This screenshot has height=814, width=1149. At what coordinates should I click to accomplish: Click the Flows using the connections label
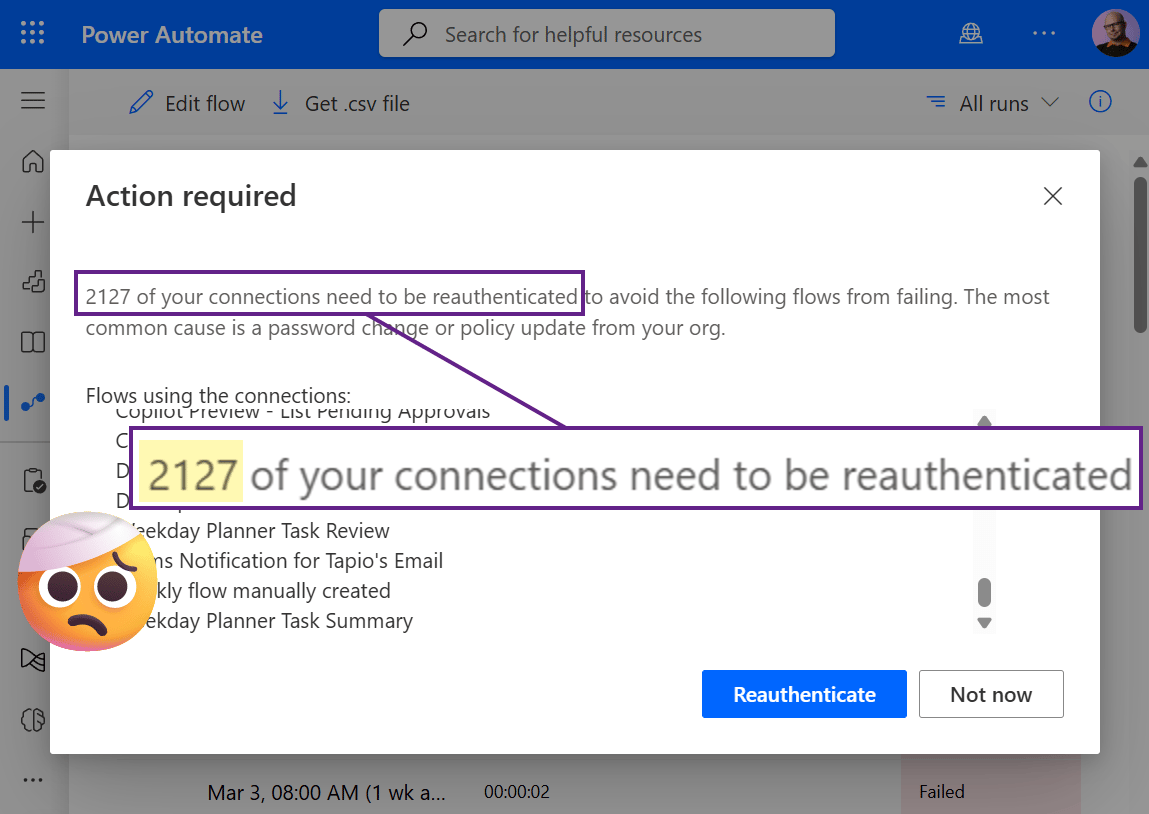pyautogui.click(x=218, y=396)
